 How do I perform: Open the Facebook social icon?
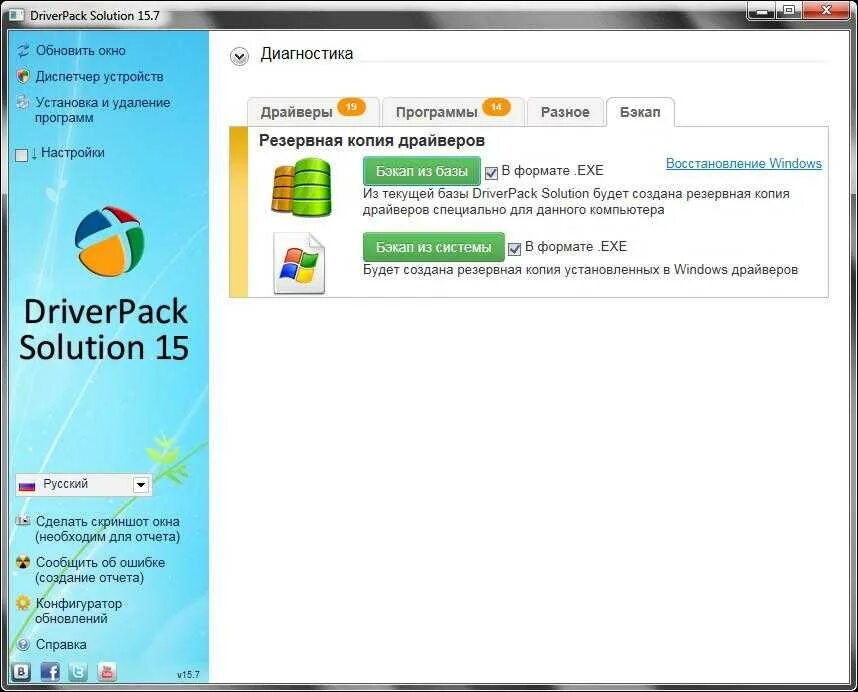50,672
